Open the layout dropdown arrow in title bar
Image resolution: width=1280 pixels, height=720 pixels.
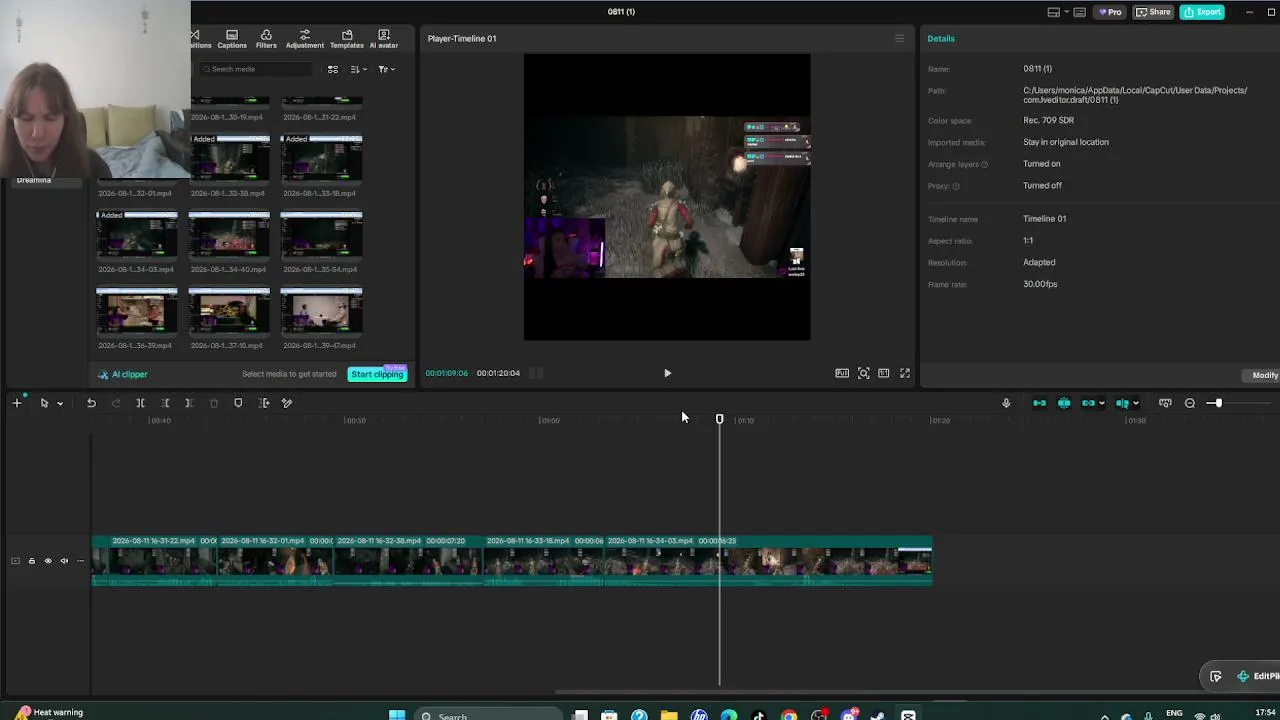[x=1067, y=12]
